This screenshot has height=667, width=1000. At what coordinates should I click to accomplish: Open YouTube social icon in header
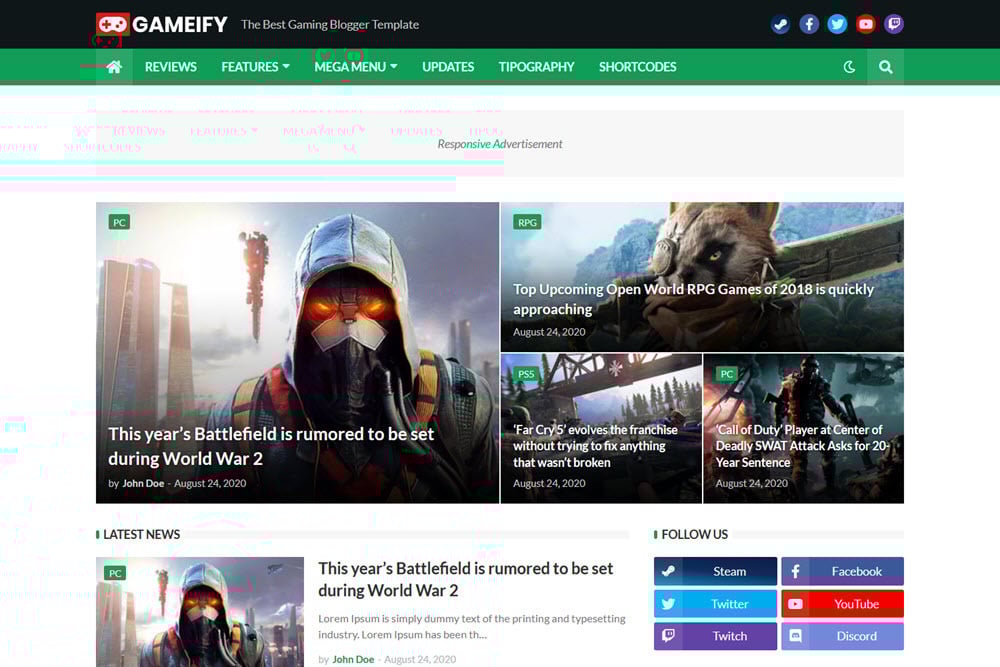point(865,24)
